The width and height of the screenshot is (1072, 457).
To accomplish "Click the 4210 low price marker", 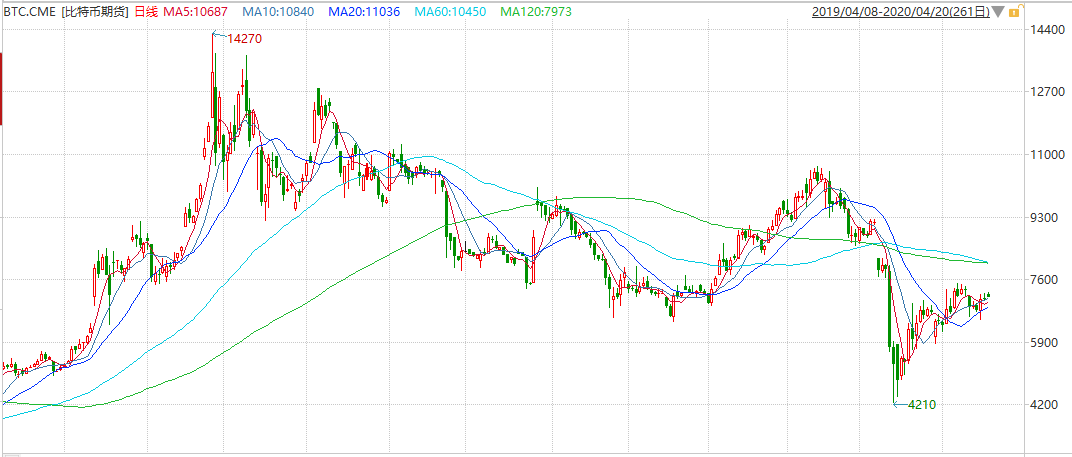I will pos(921,404).
